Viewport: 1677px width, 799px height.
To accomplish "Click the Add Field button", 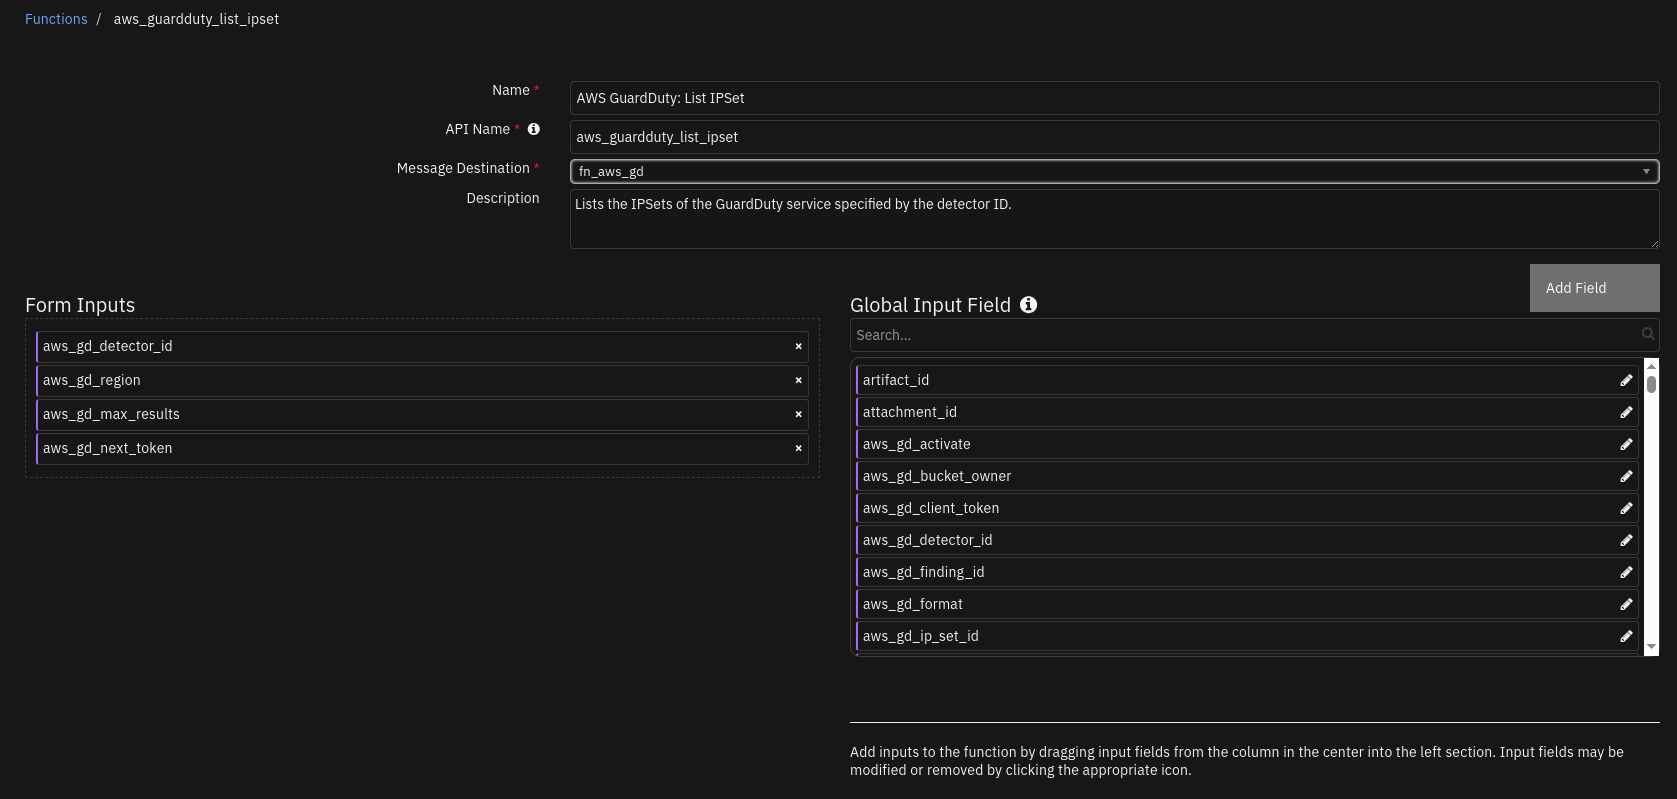I will click(x=1594, y=288).
